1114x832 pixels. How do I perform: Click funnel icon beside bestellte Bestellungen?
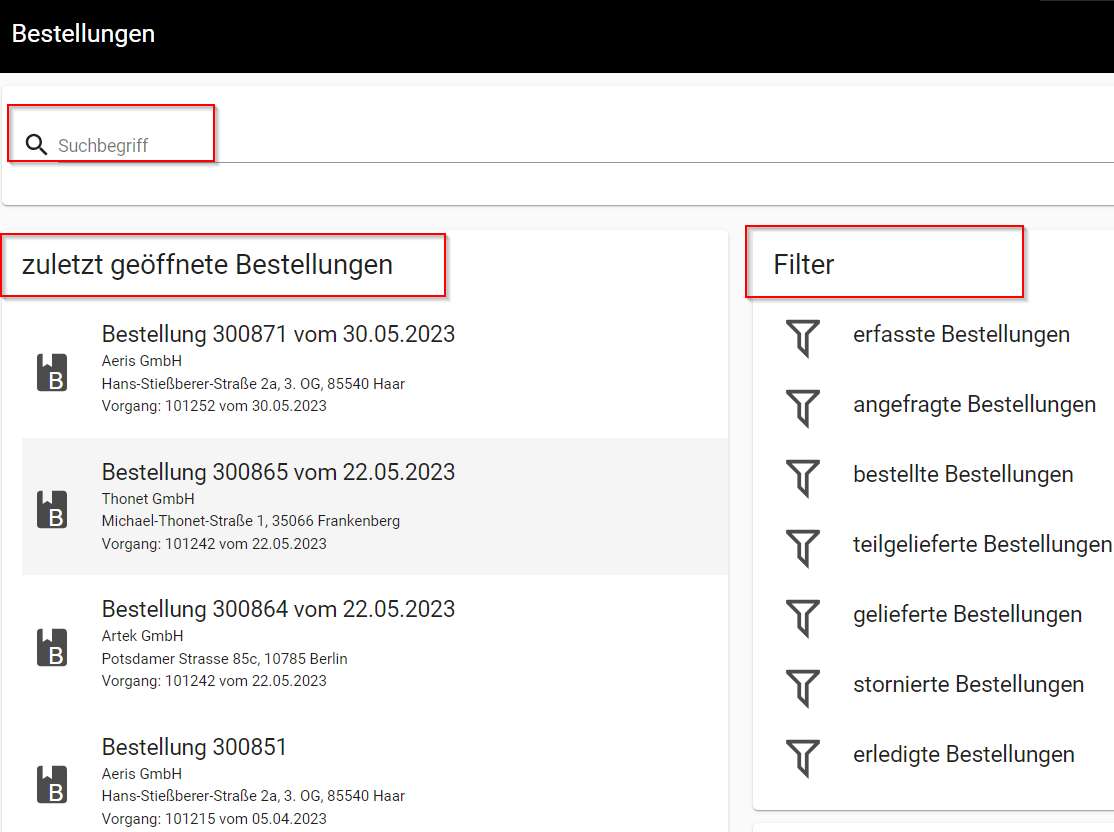(803, 477)
